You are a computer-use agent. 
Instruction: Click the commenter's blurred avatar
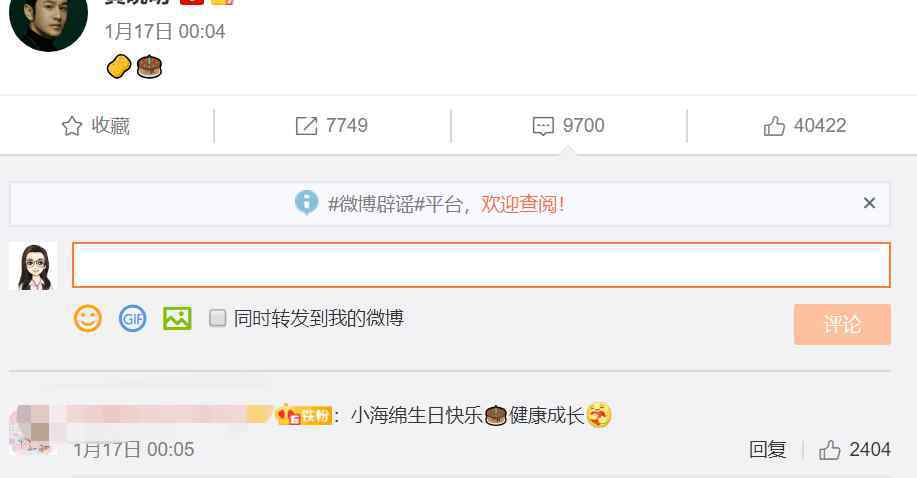click(33, 430)
